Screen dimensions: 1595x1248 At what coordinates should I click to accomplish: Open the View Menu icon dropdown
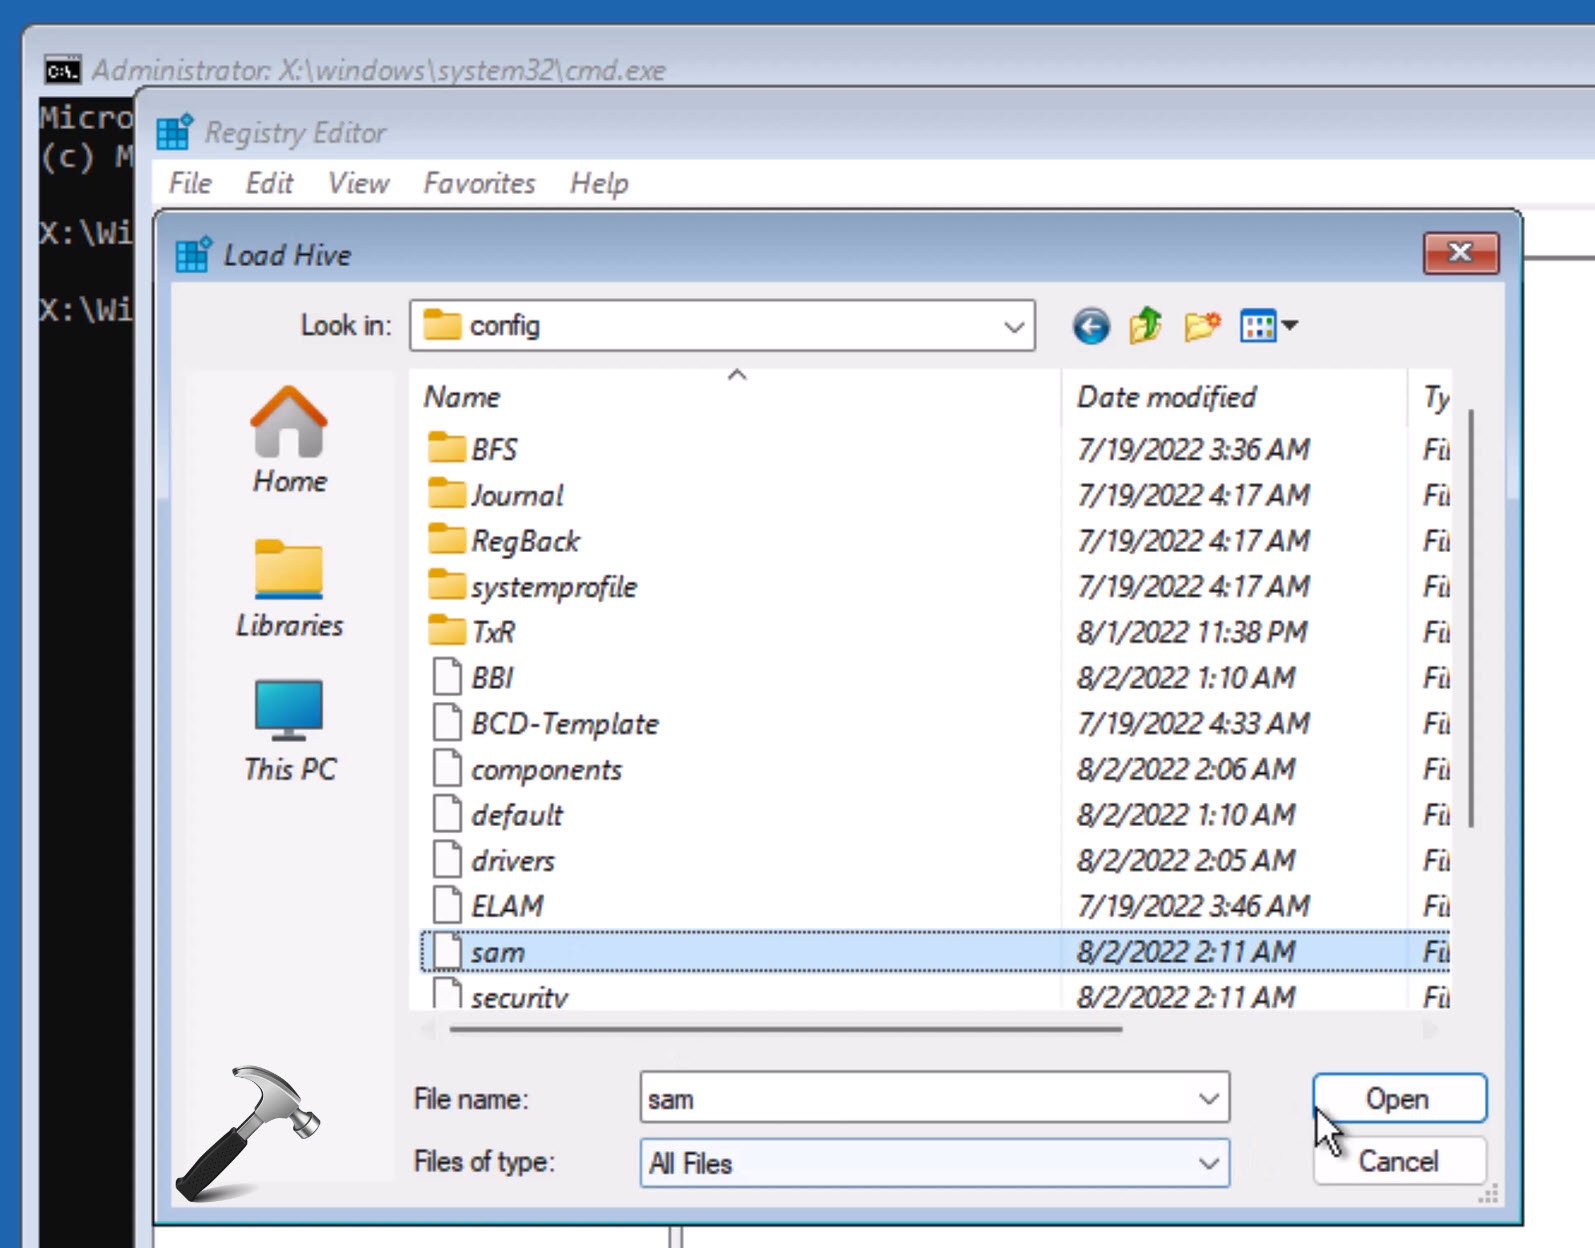coord(1268,326)
